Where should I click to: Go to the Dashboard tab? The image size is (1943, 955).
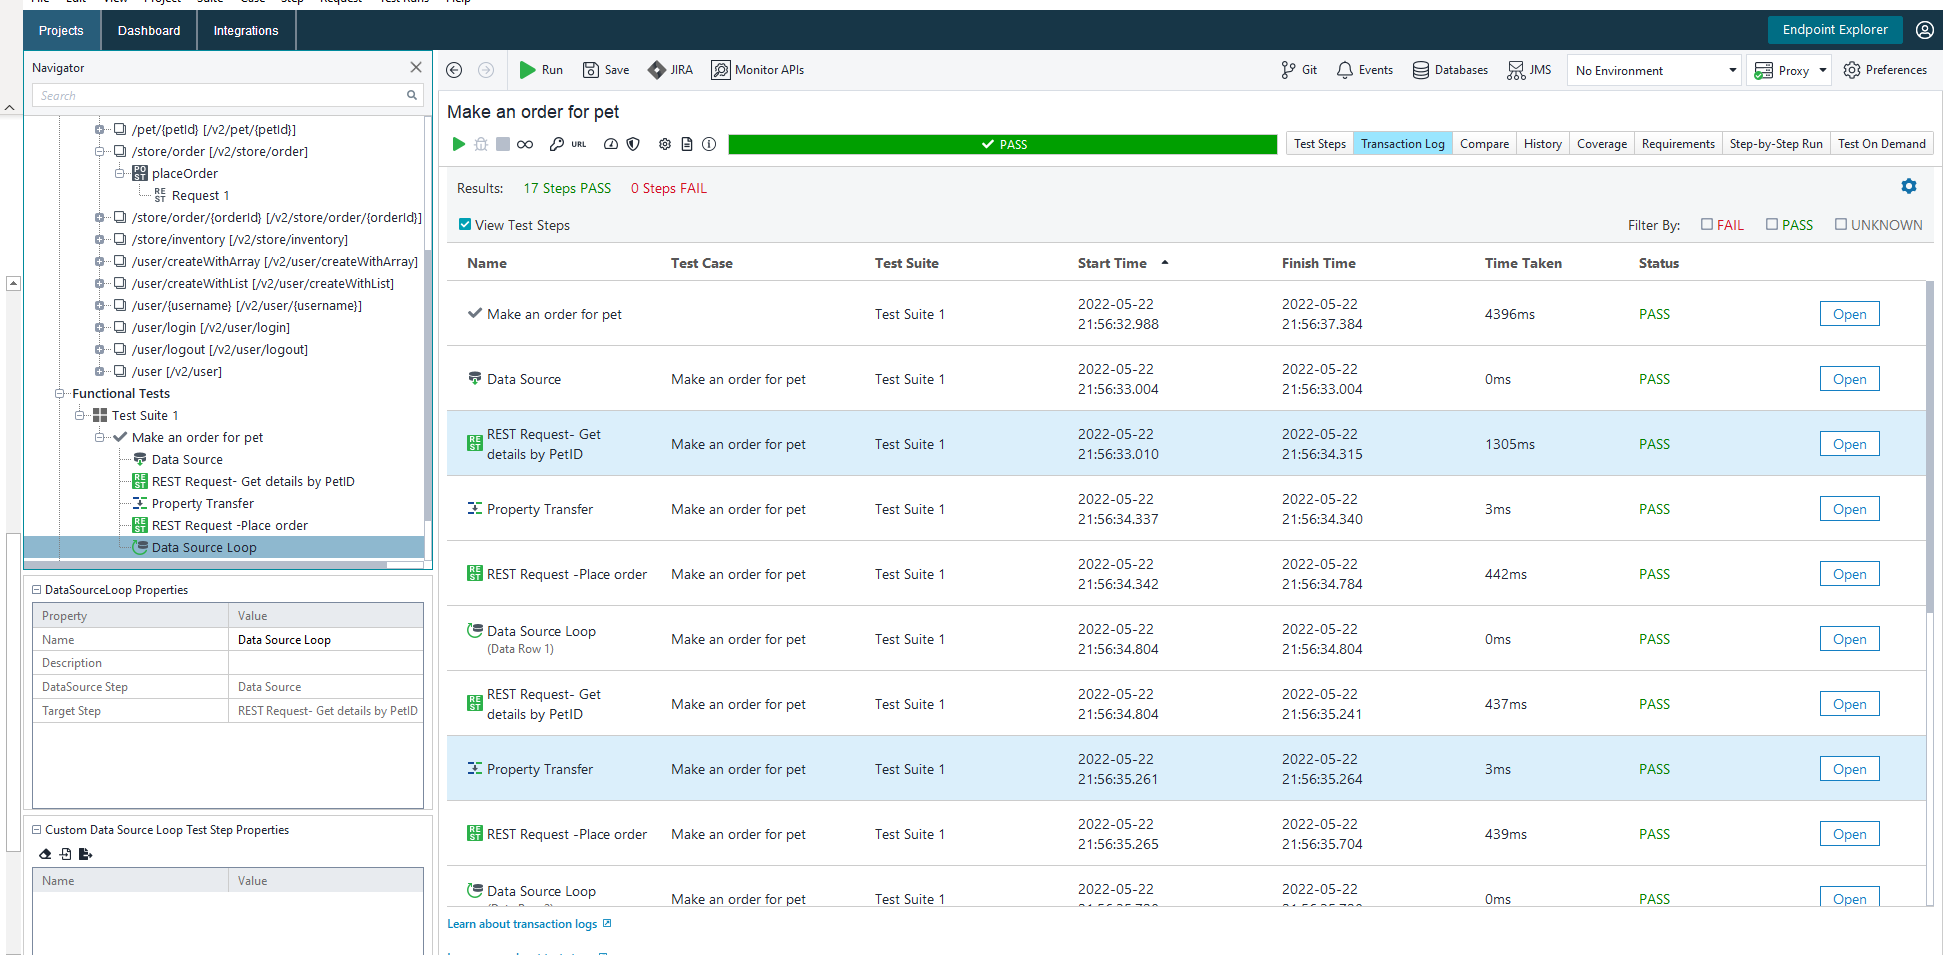point(149,30)
